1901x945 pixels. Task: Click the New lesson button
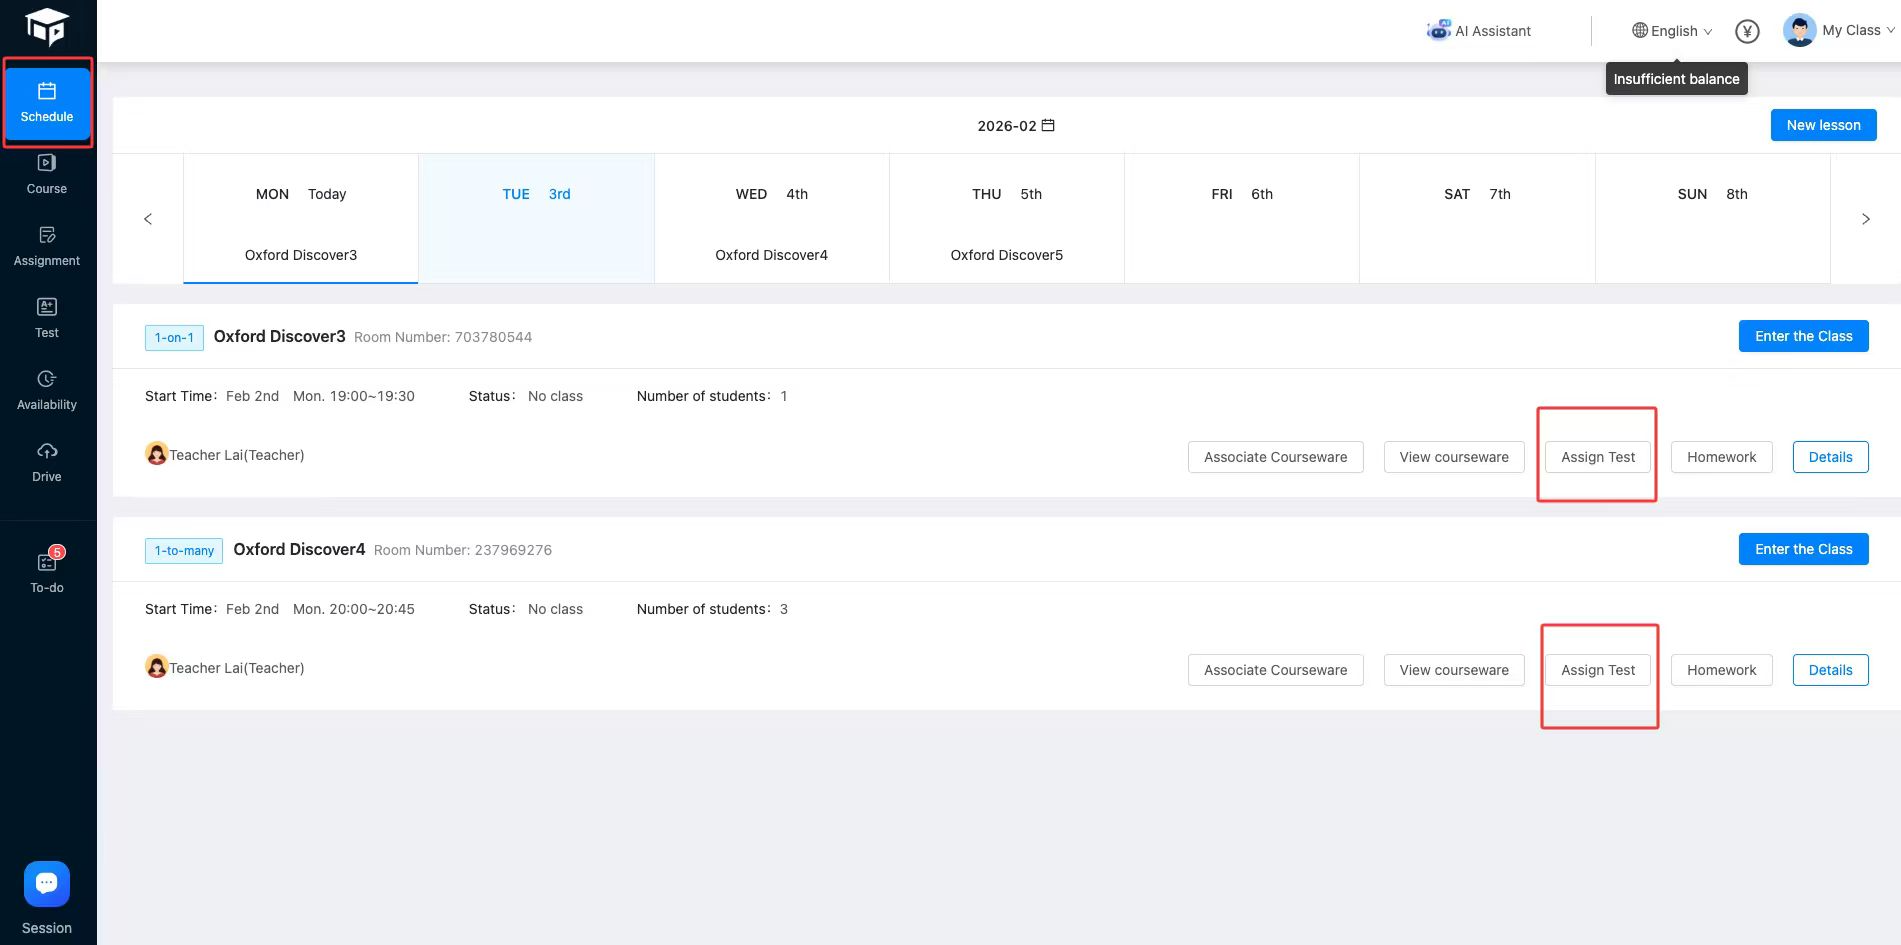[x=1823, y=125]
